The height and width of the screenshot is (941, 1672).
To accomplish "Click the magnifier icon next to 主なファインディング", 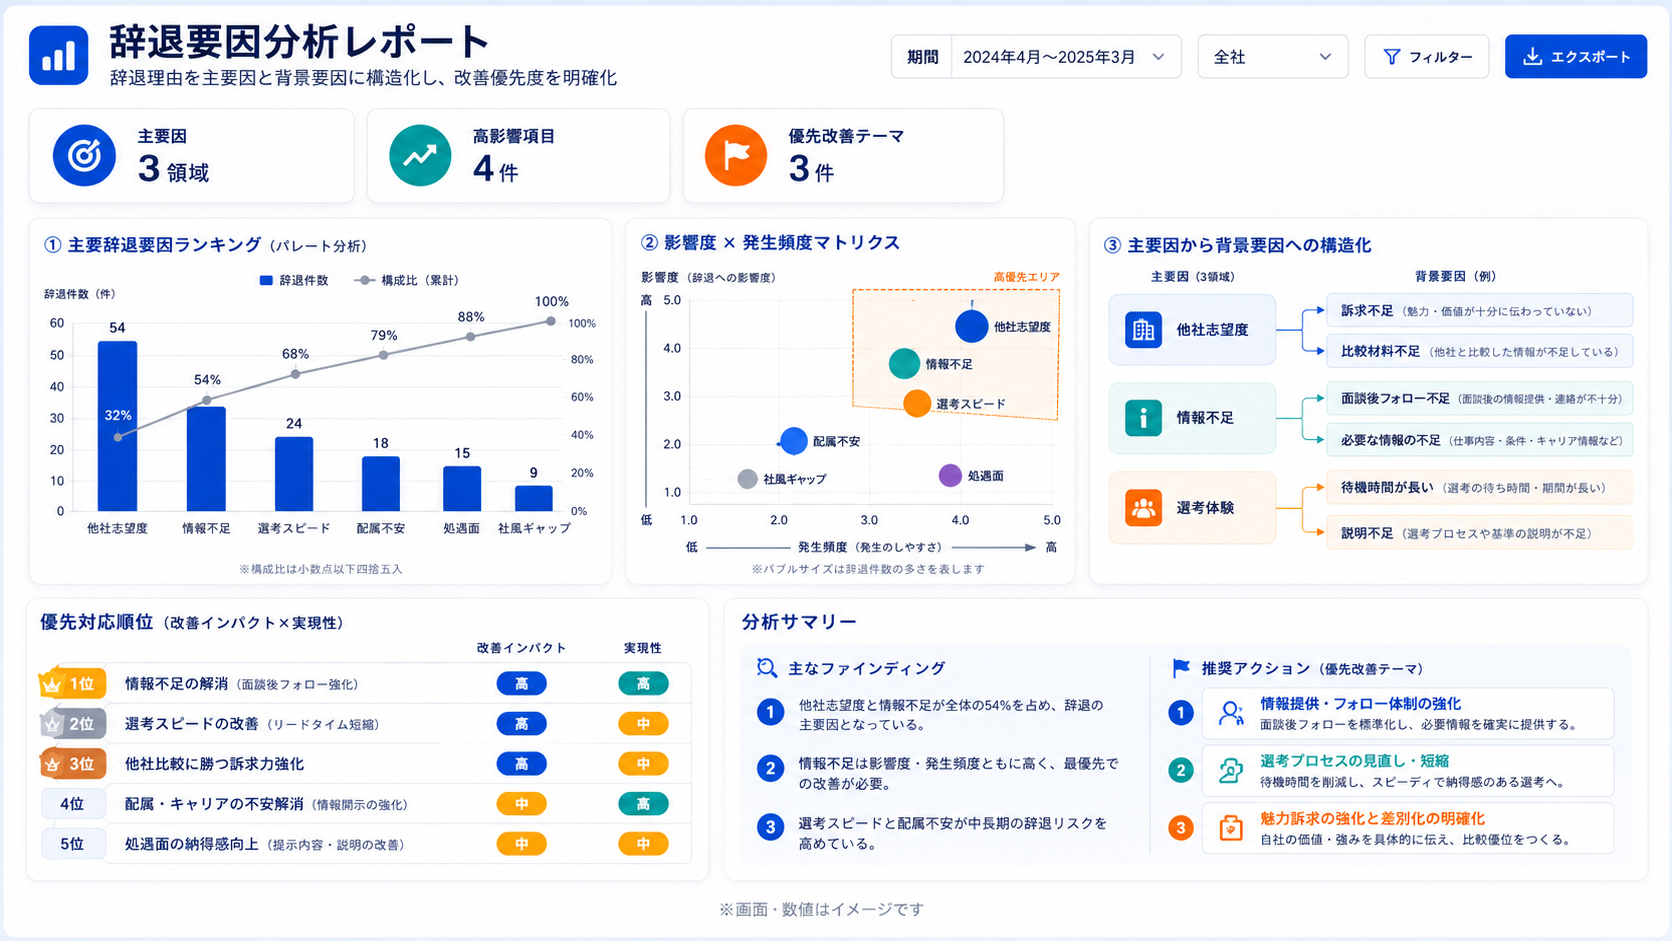I will coord(767,668).
